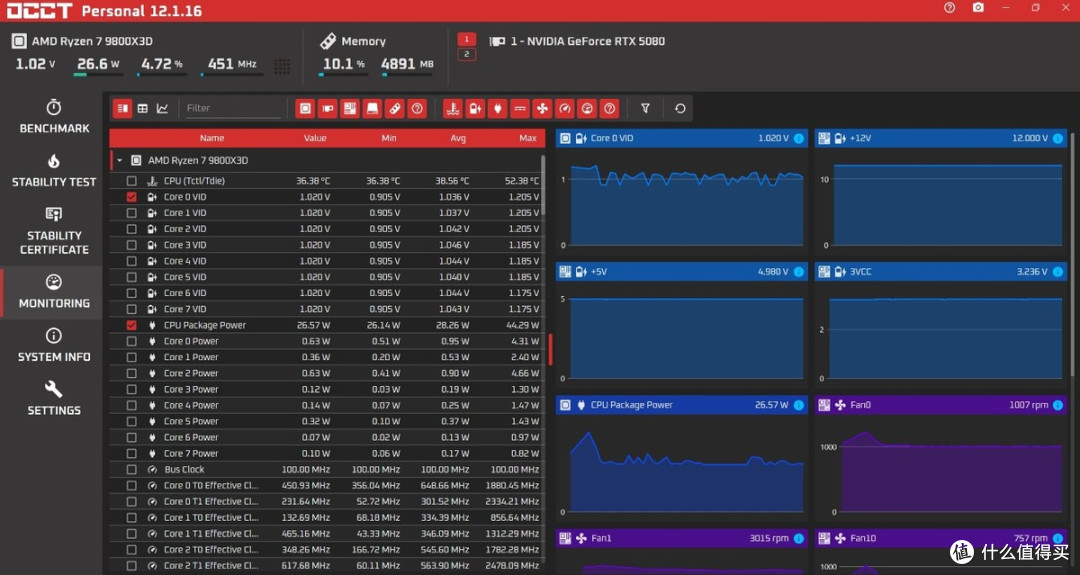Open info for +5V graph

pyautogui.click(x=799, y=272)
